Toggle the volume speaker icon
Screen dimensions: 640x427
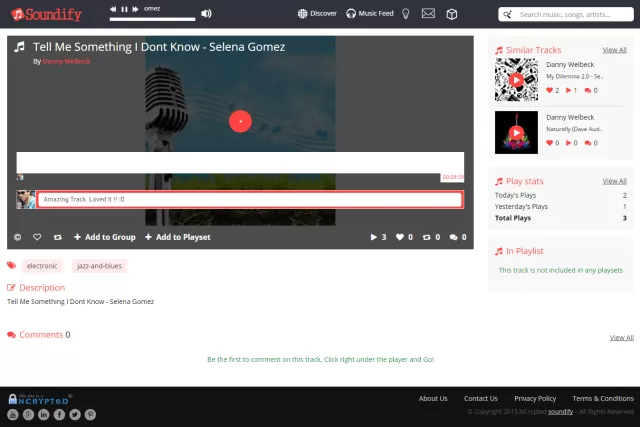[206, 13]
